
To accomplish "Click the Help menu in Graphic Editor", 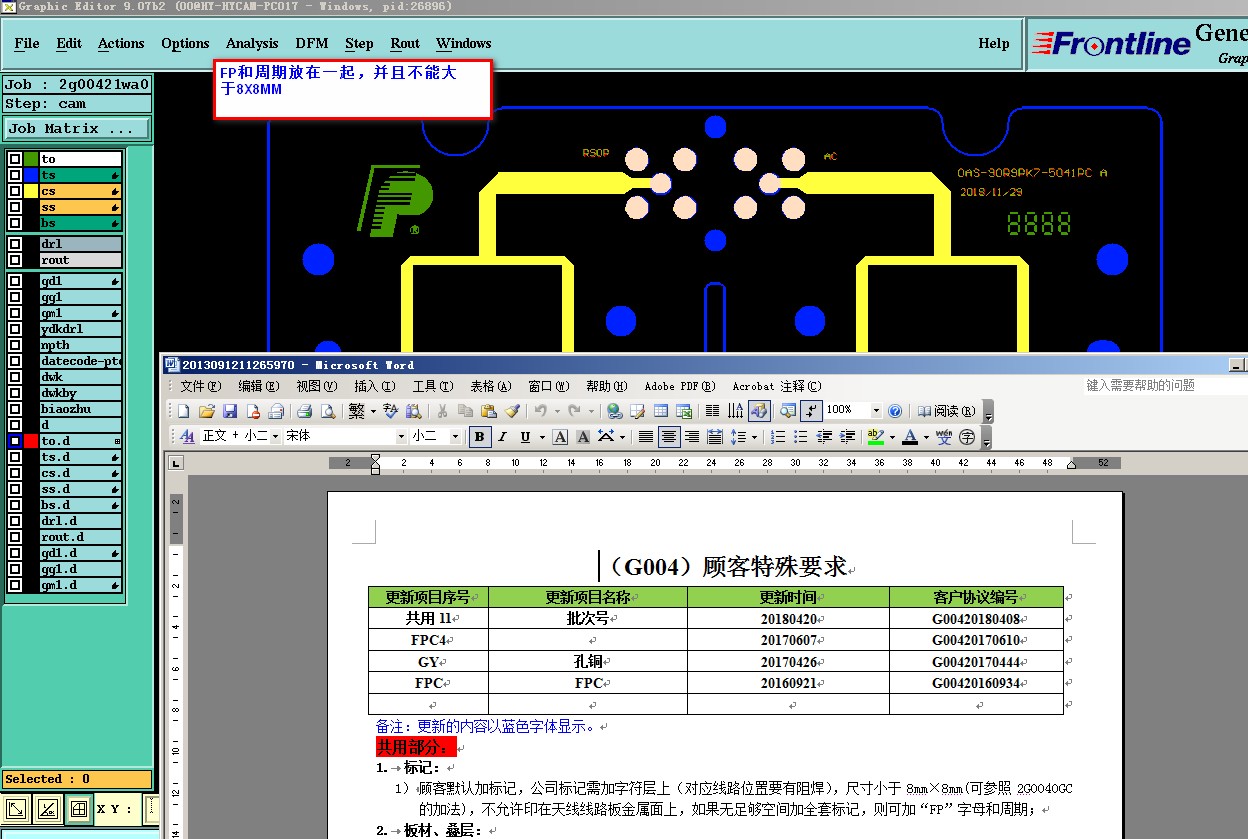I will click(994, 43).
